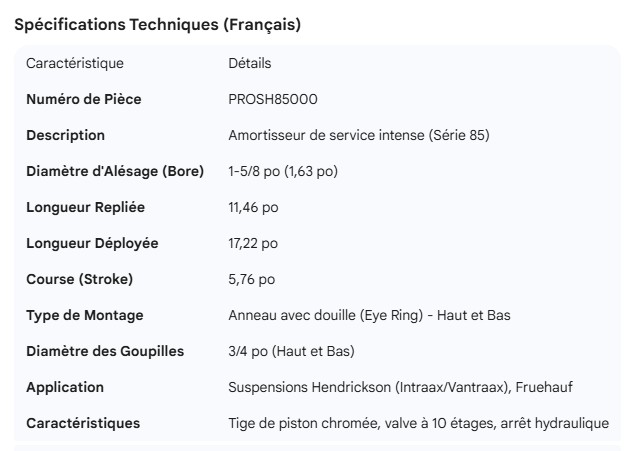Click the collapsed length value '11,46 po'

[253, 207]
